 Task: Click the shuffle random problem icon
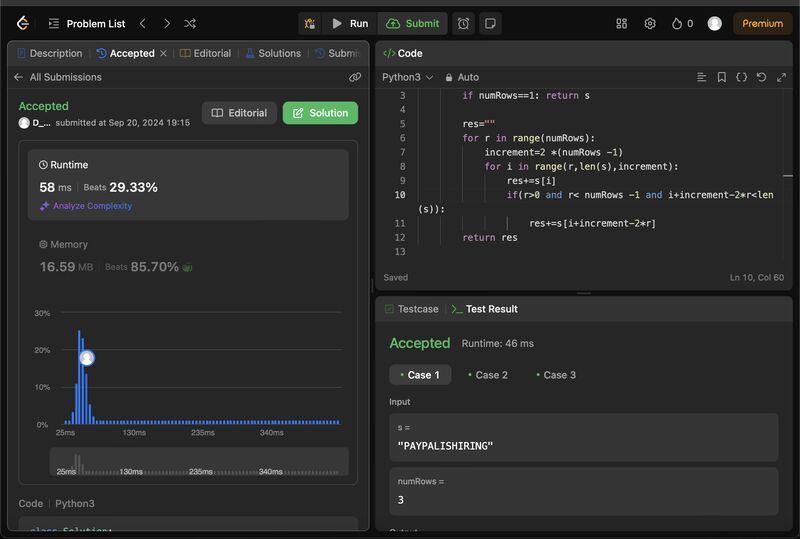click(190, 23)
